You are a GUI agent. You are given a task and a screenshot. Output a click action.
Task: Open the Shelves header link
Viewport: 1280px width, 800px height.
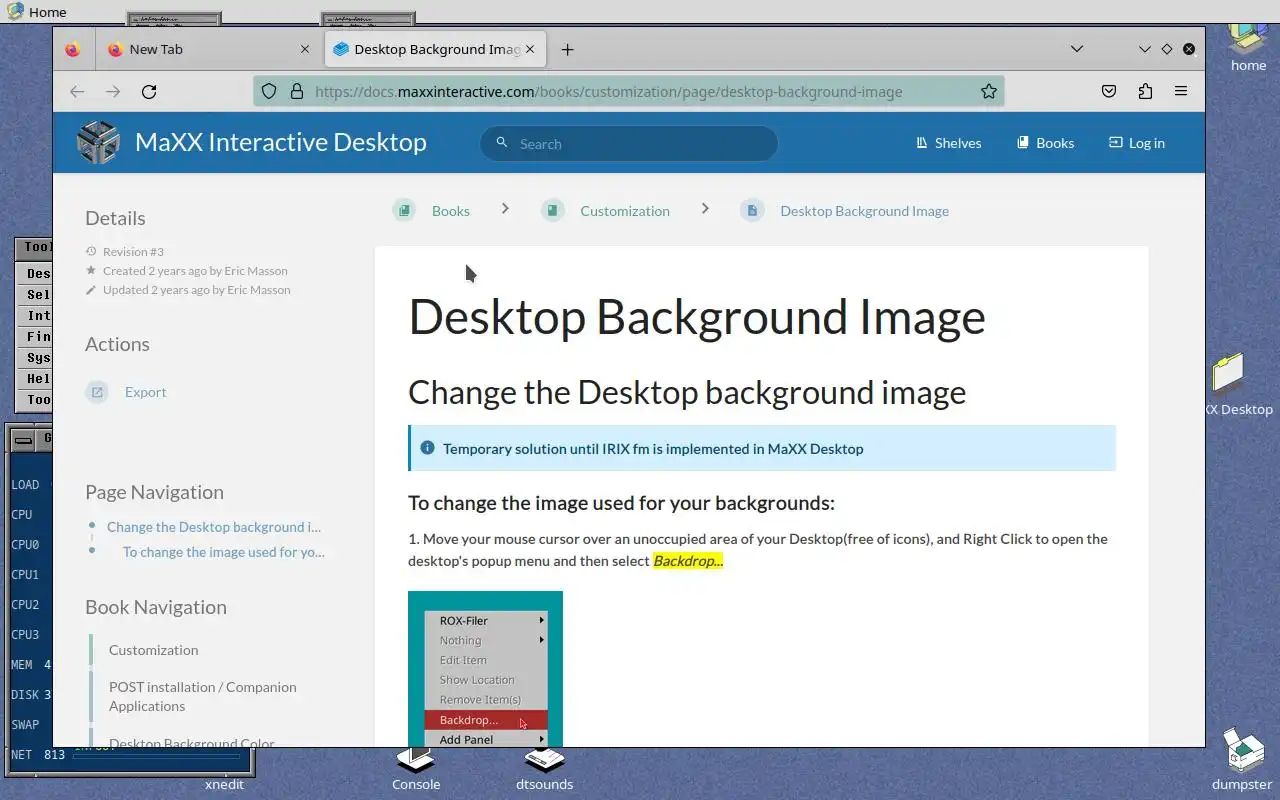pyautogui.click(x=949, y=143)
